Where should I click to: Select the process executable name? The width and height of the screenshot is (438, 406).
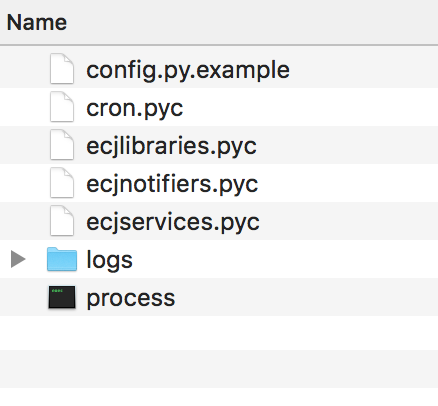tap(131, 298)
